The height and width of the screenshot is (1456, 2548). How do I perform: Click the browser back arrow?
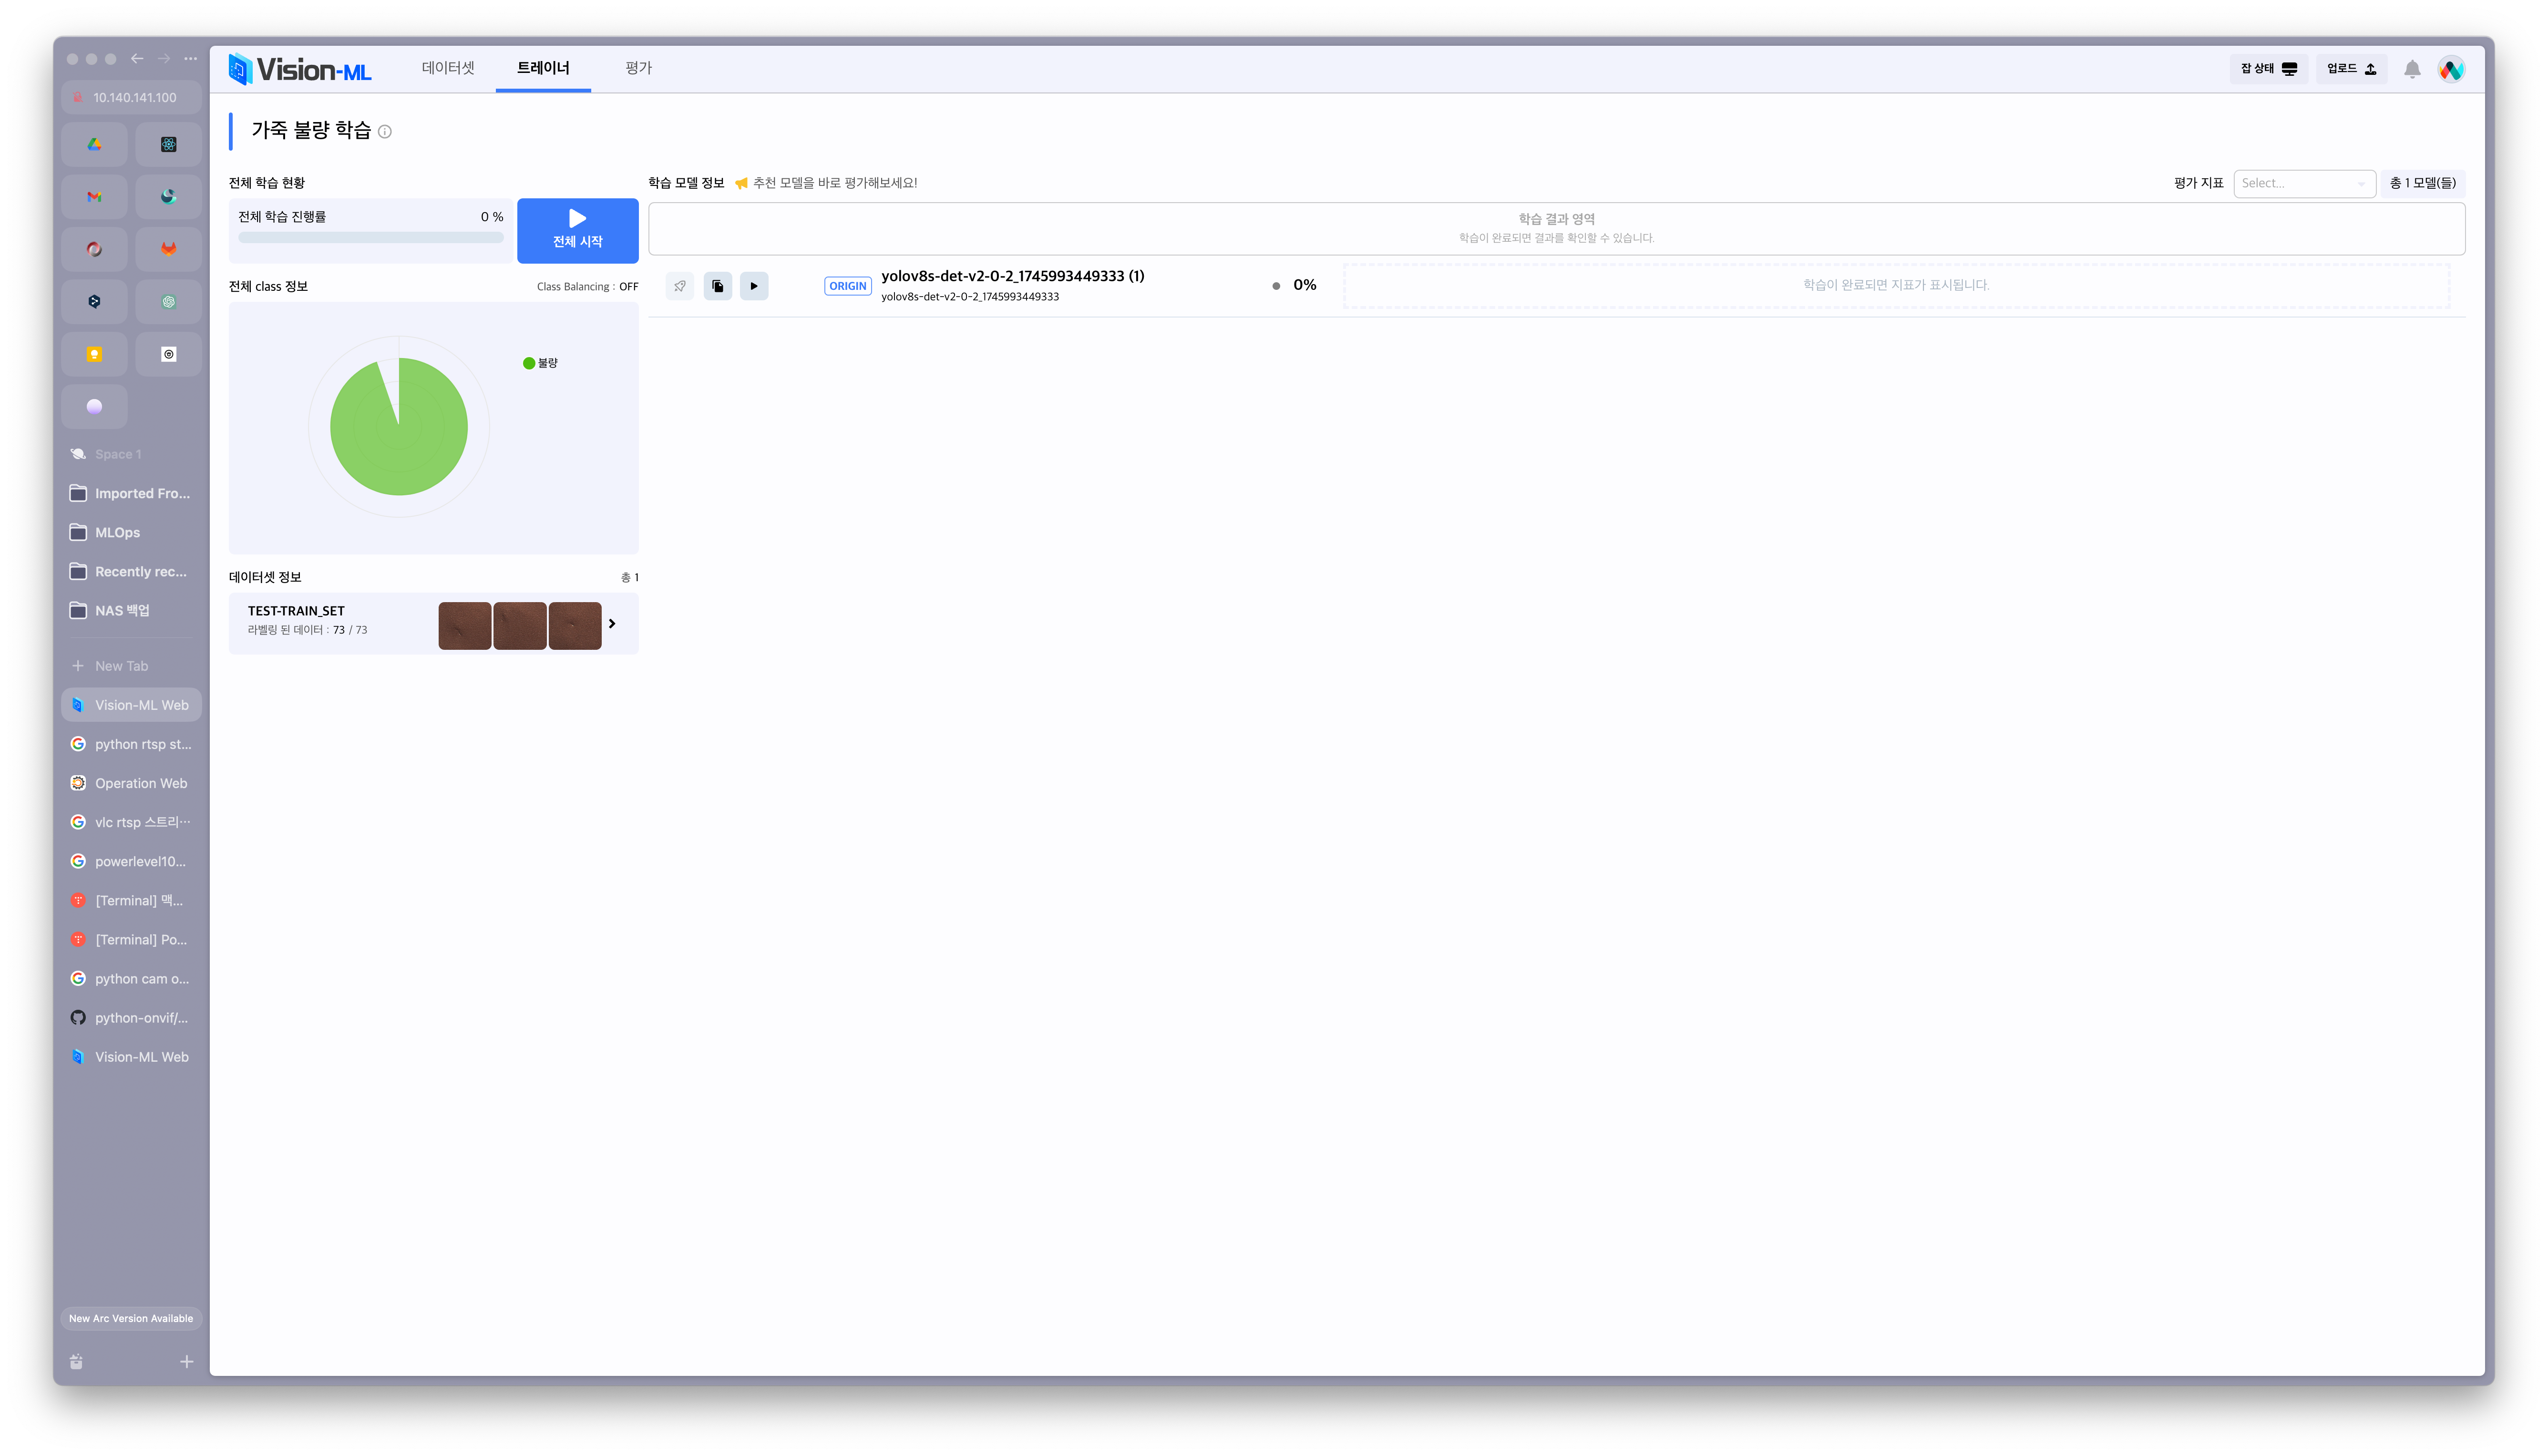[x=137, y=59]
